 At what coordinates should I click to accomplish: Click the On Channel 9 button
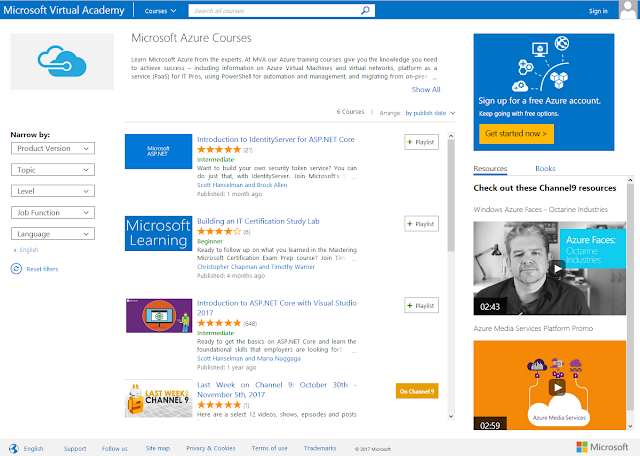pos(417,391)
